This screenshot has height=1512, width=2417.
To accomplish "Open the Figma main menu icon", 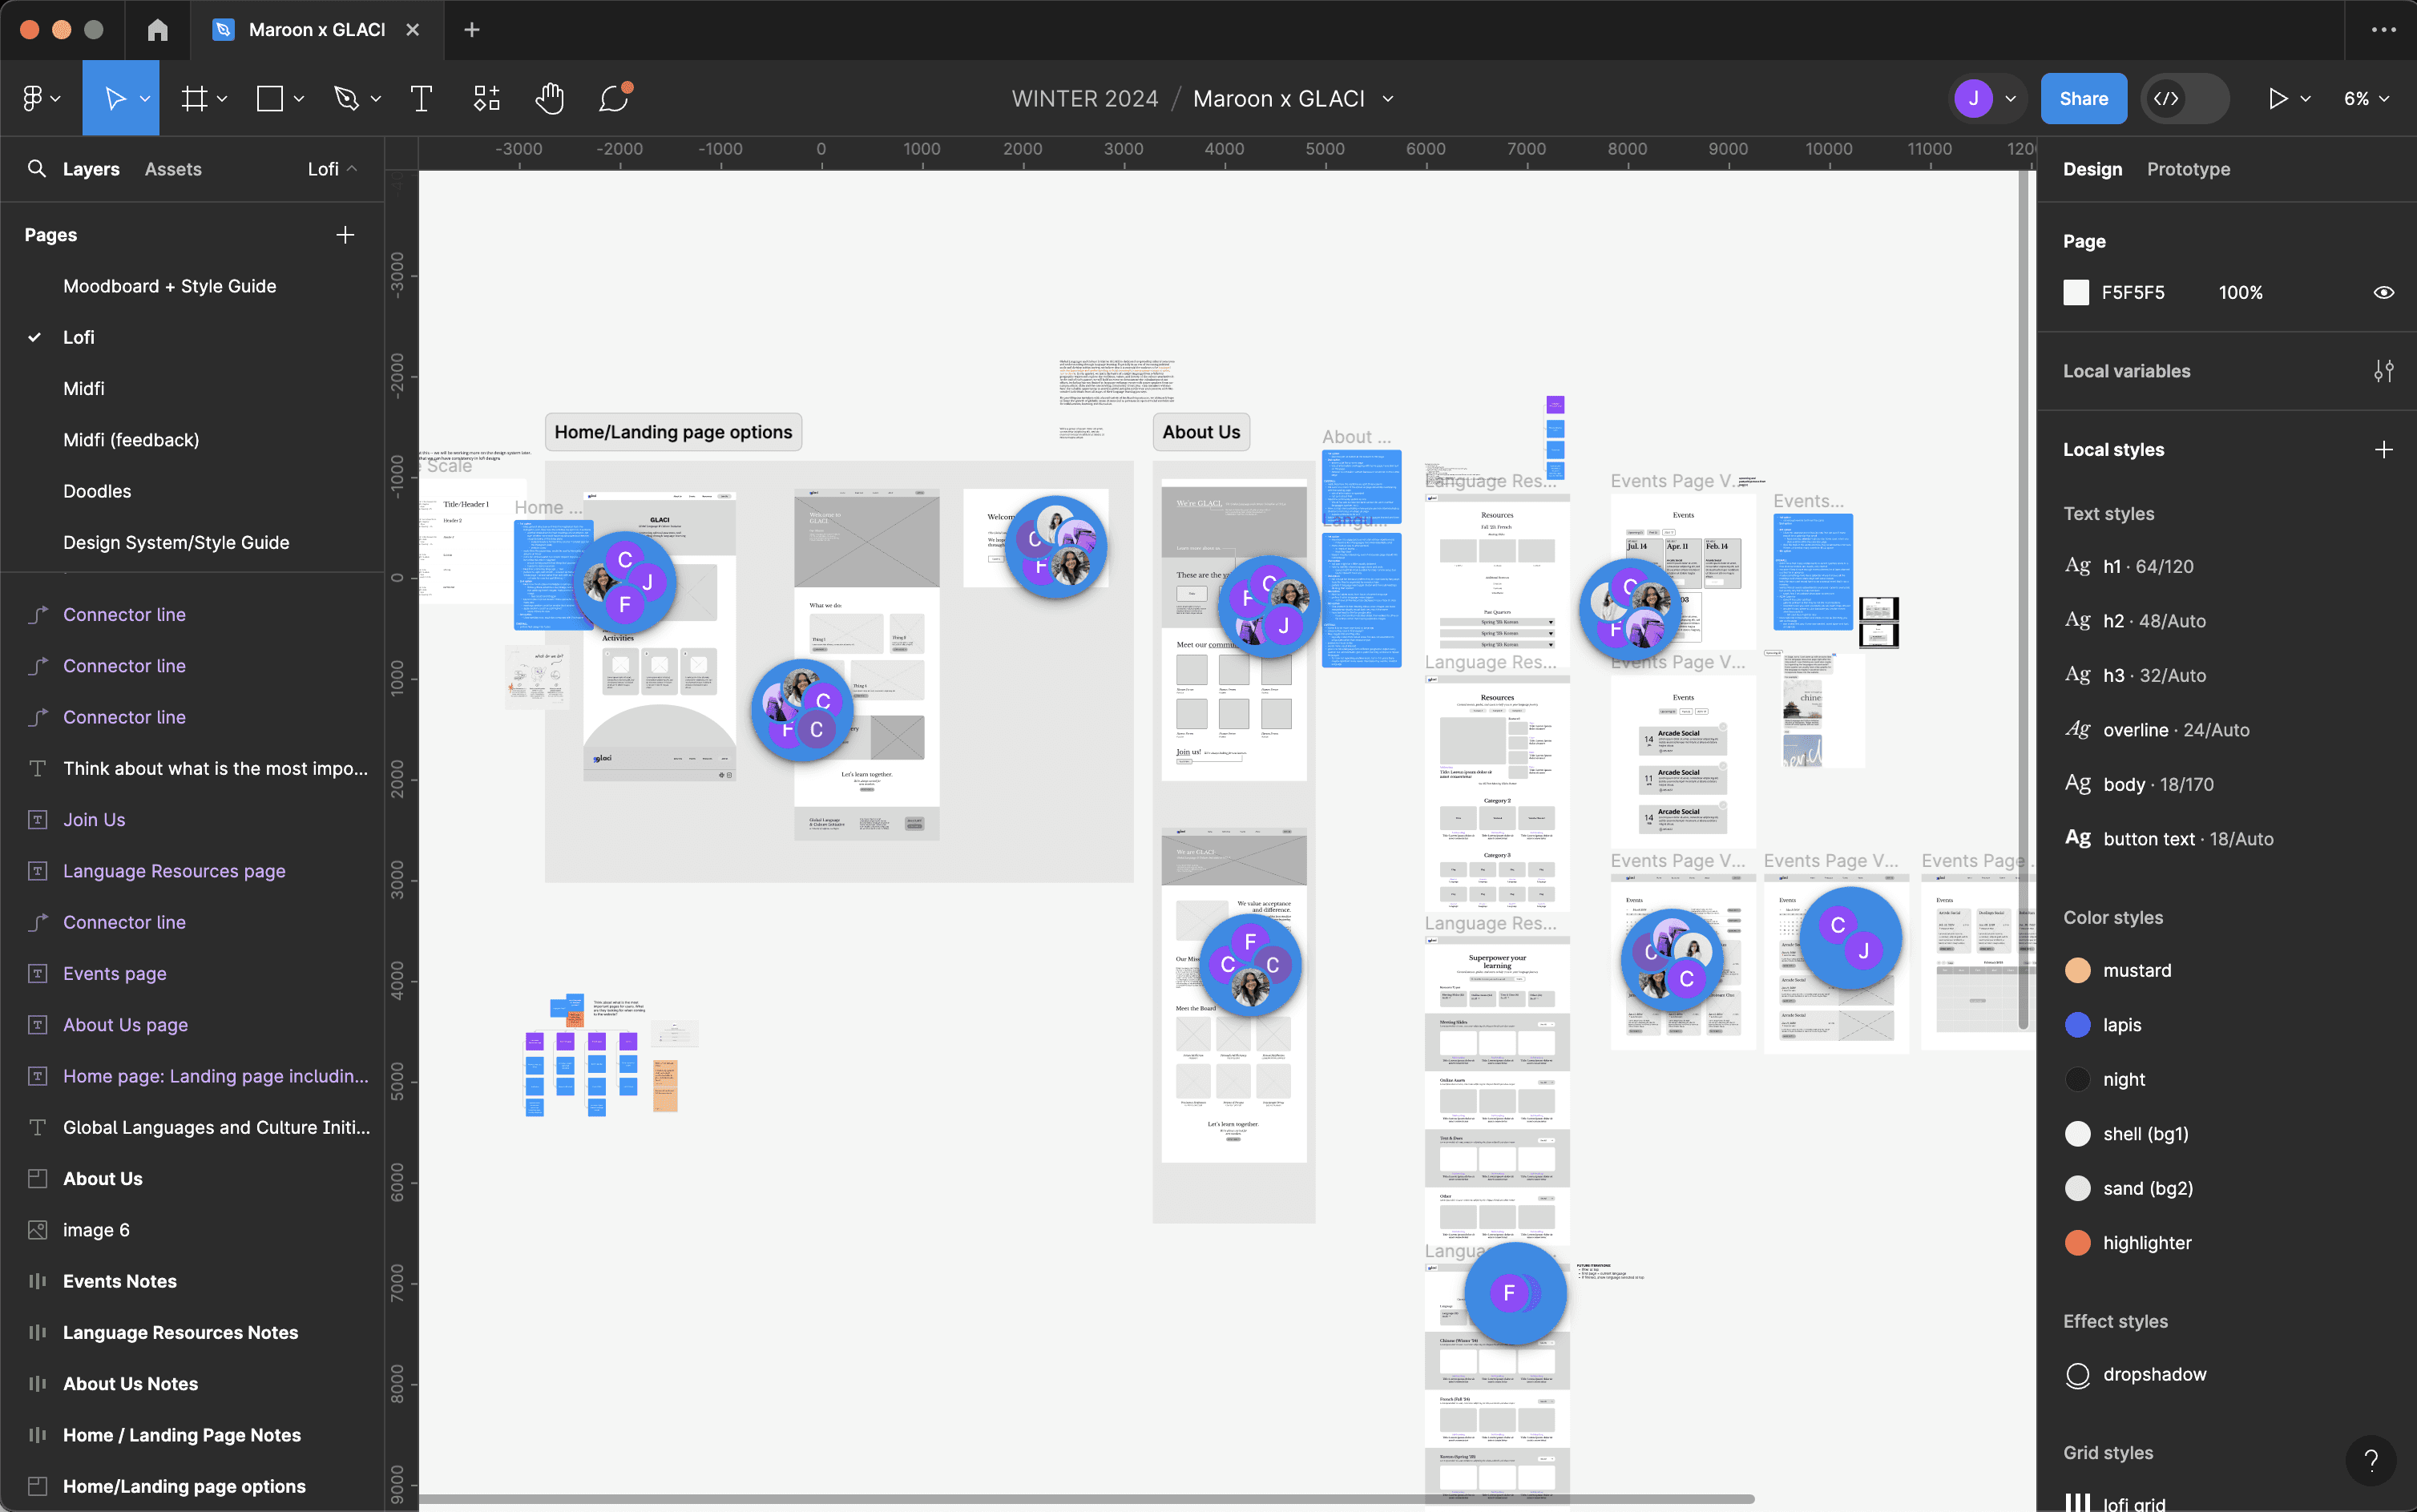I will (x=33, y=98).
